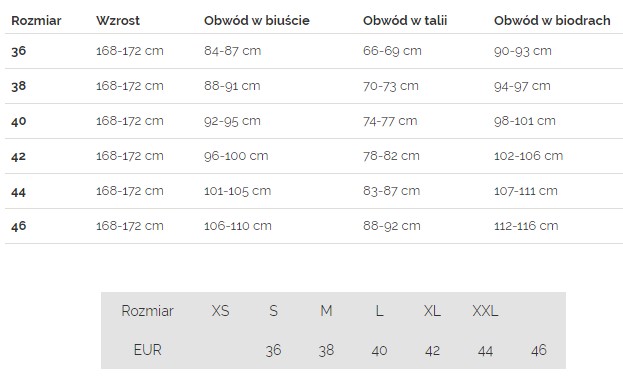Viewport: 623px width, 391px height.
Task: Click the size 40 row label
Action: [19, 121]
